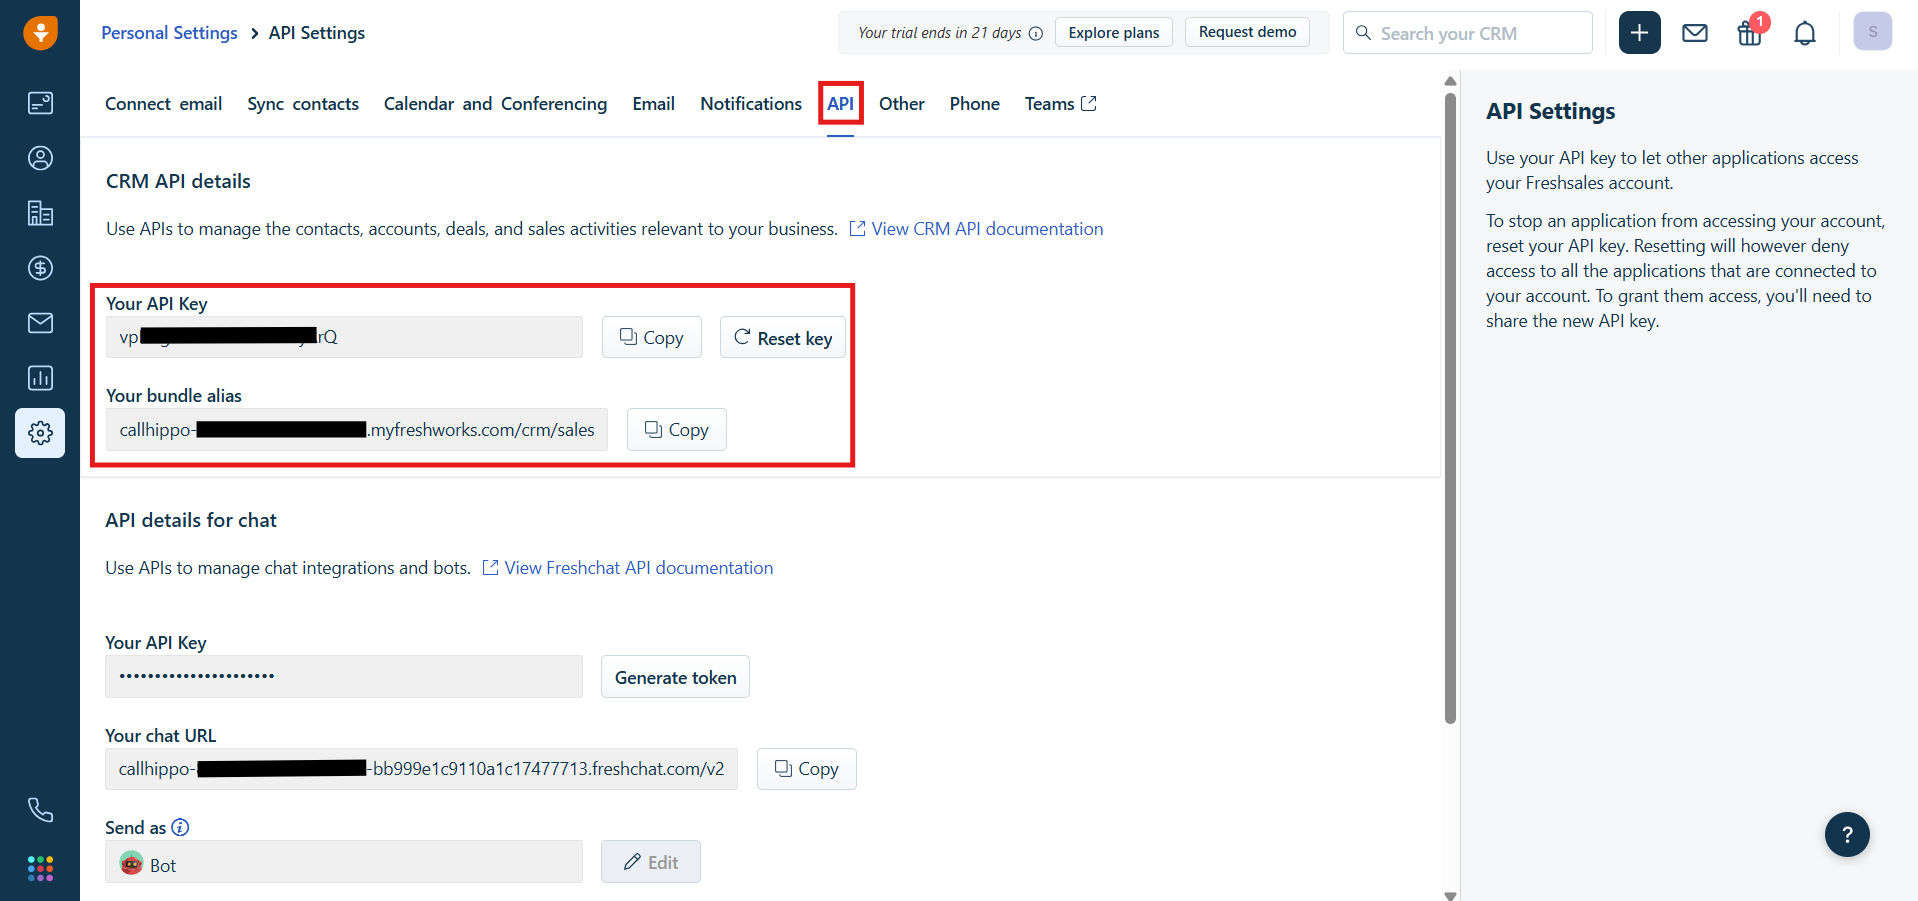Open the gift box icon with badge
Image resolution: width=1918 pixels, height=901 pixels.
[x=1751, y=31]
